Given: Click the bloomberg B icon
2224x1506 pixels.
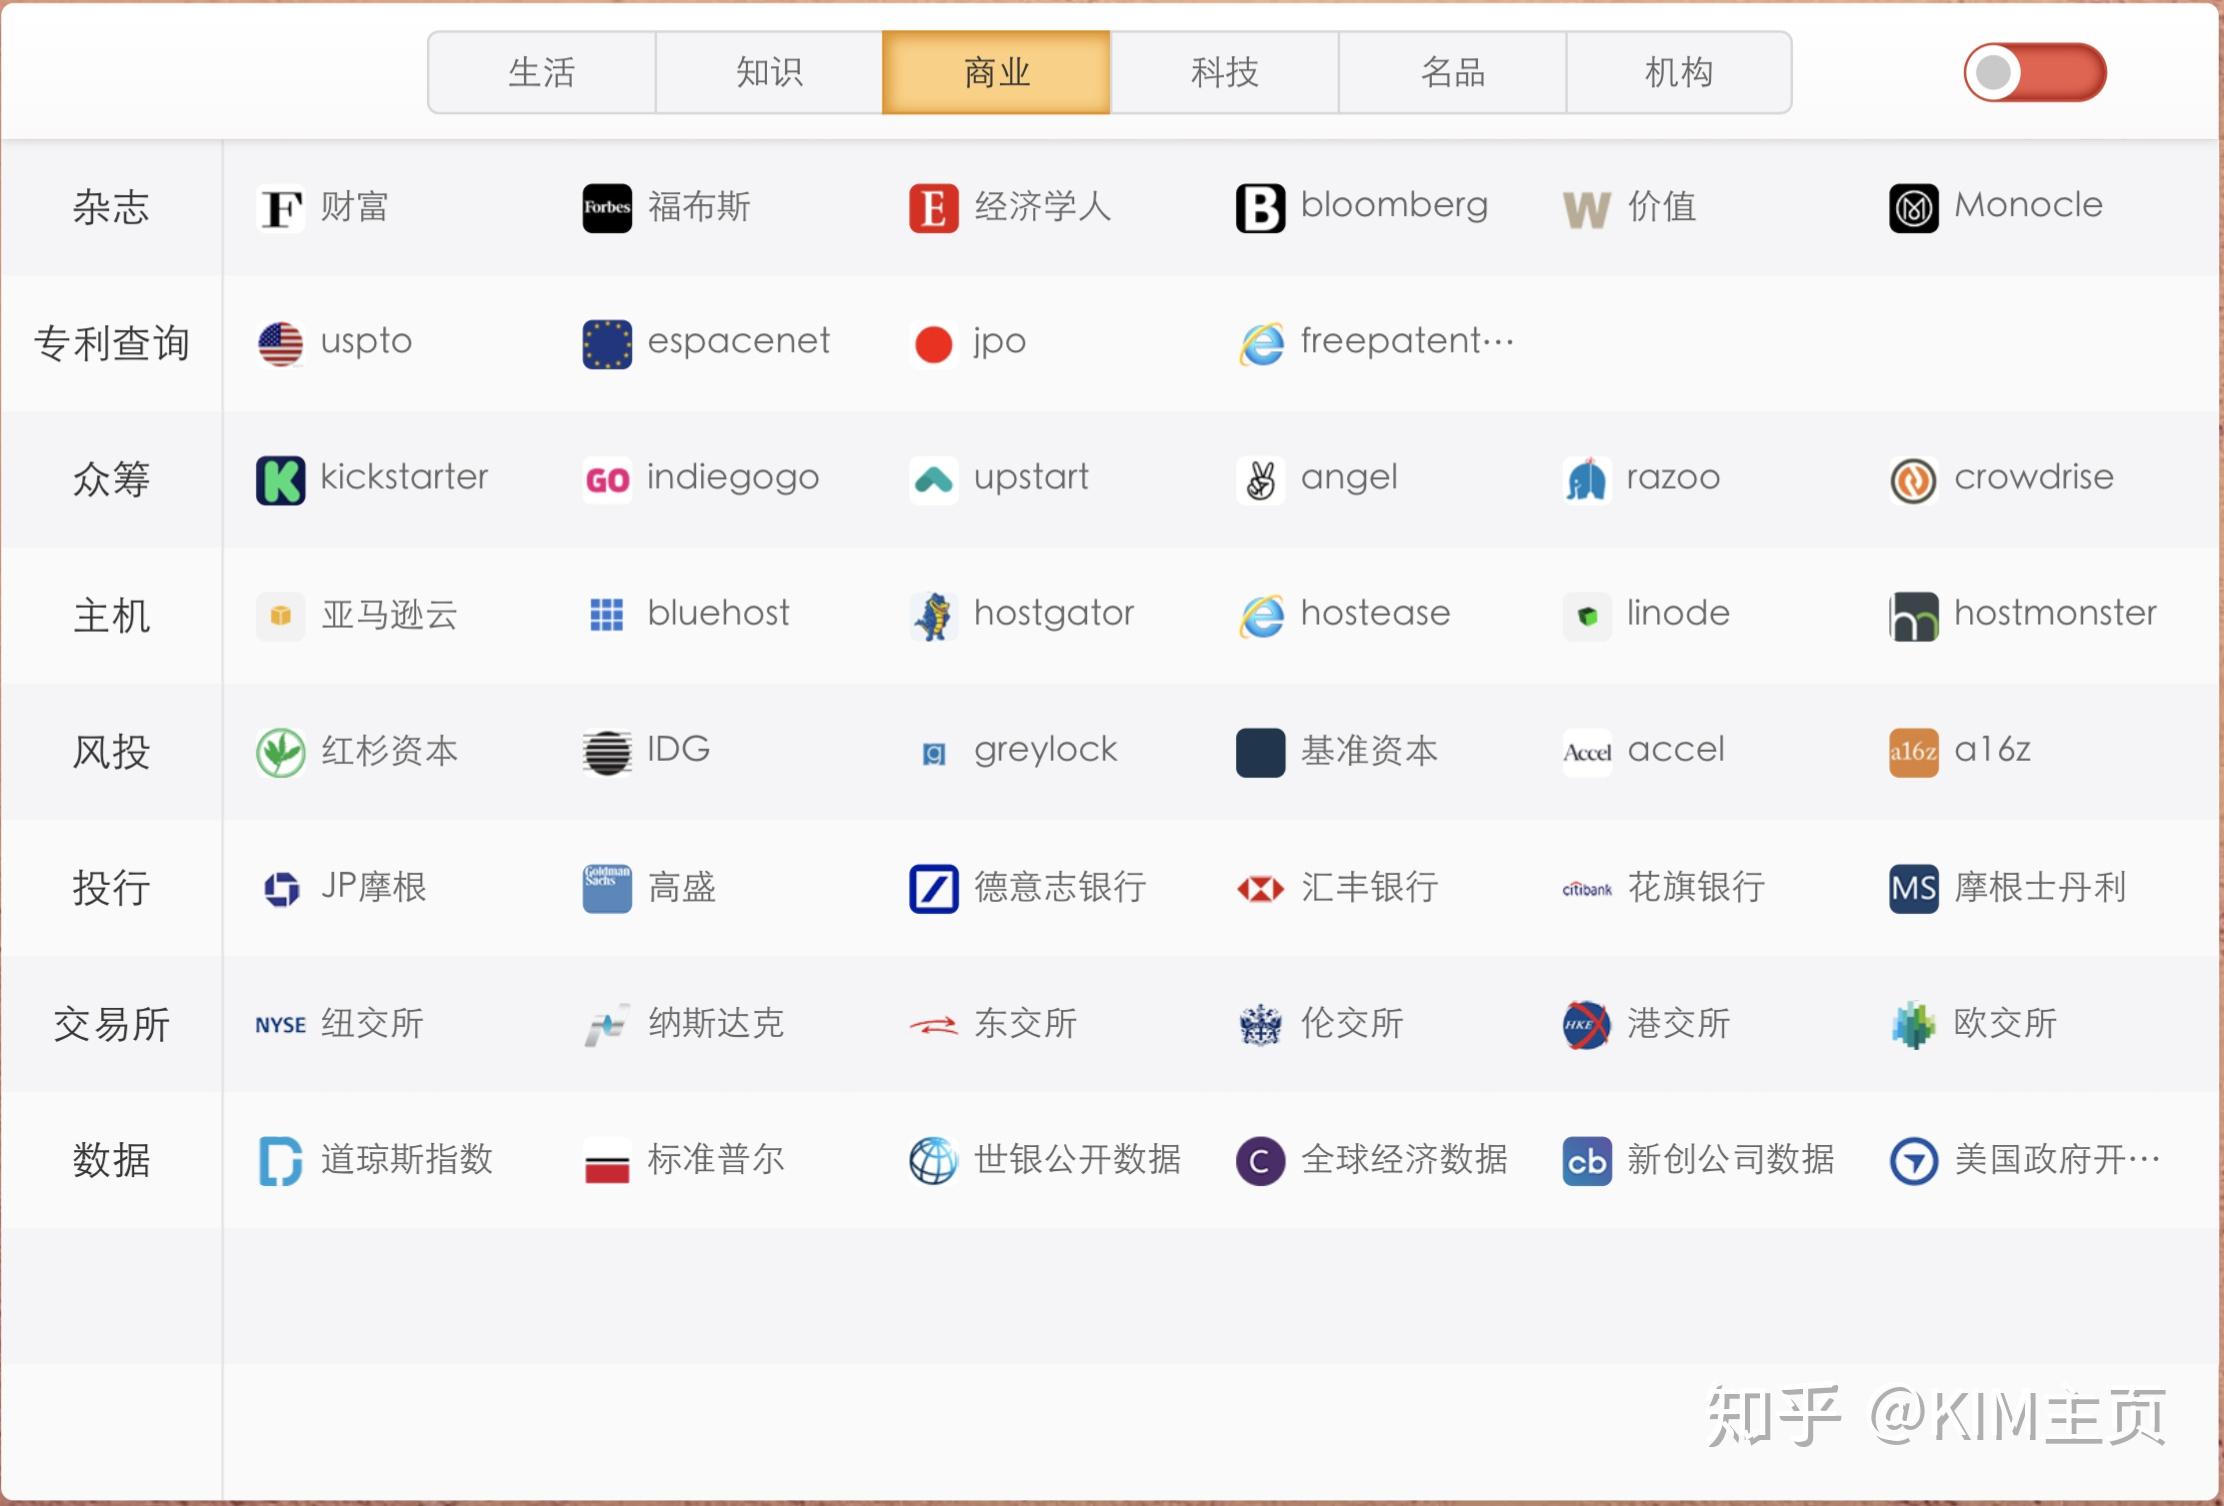Looking at the screenshot, I should point(1260,208).
